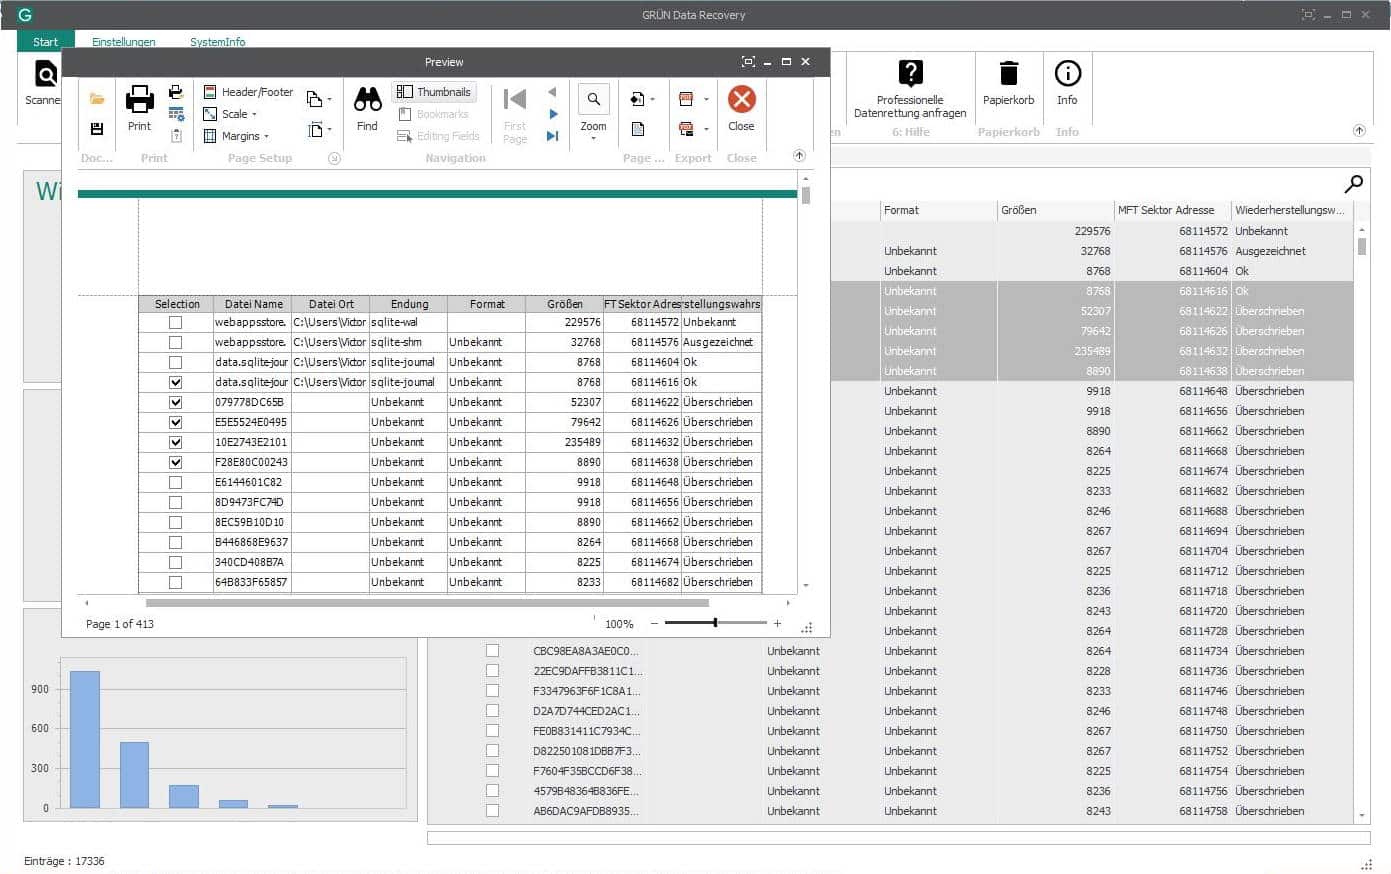
Task: Click the Zoom minus button in Preview status bar
Action: 654,623
